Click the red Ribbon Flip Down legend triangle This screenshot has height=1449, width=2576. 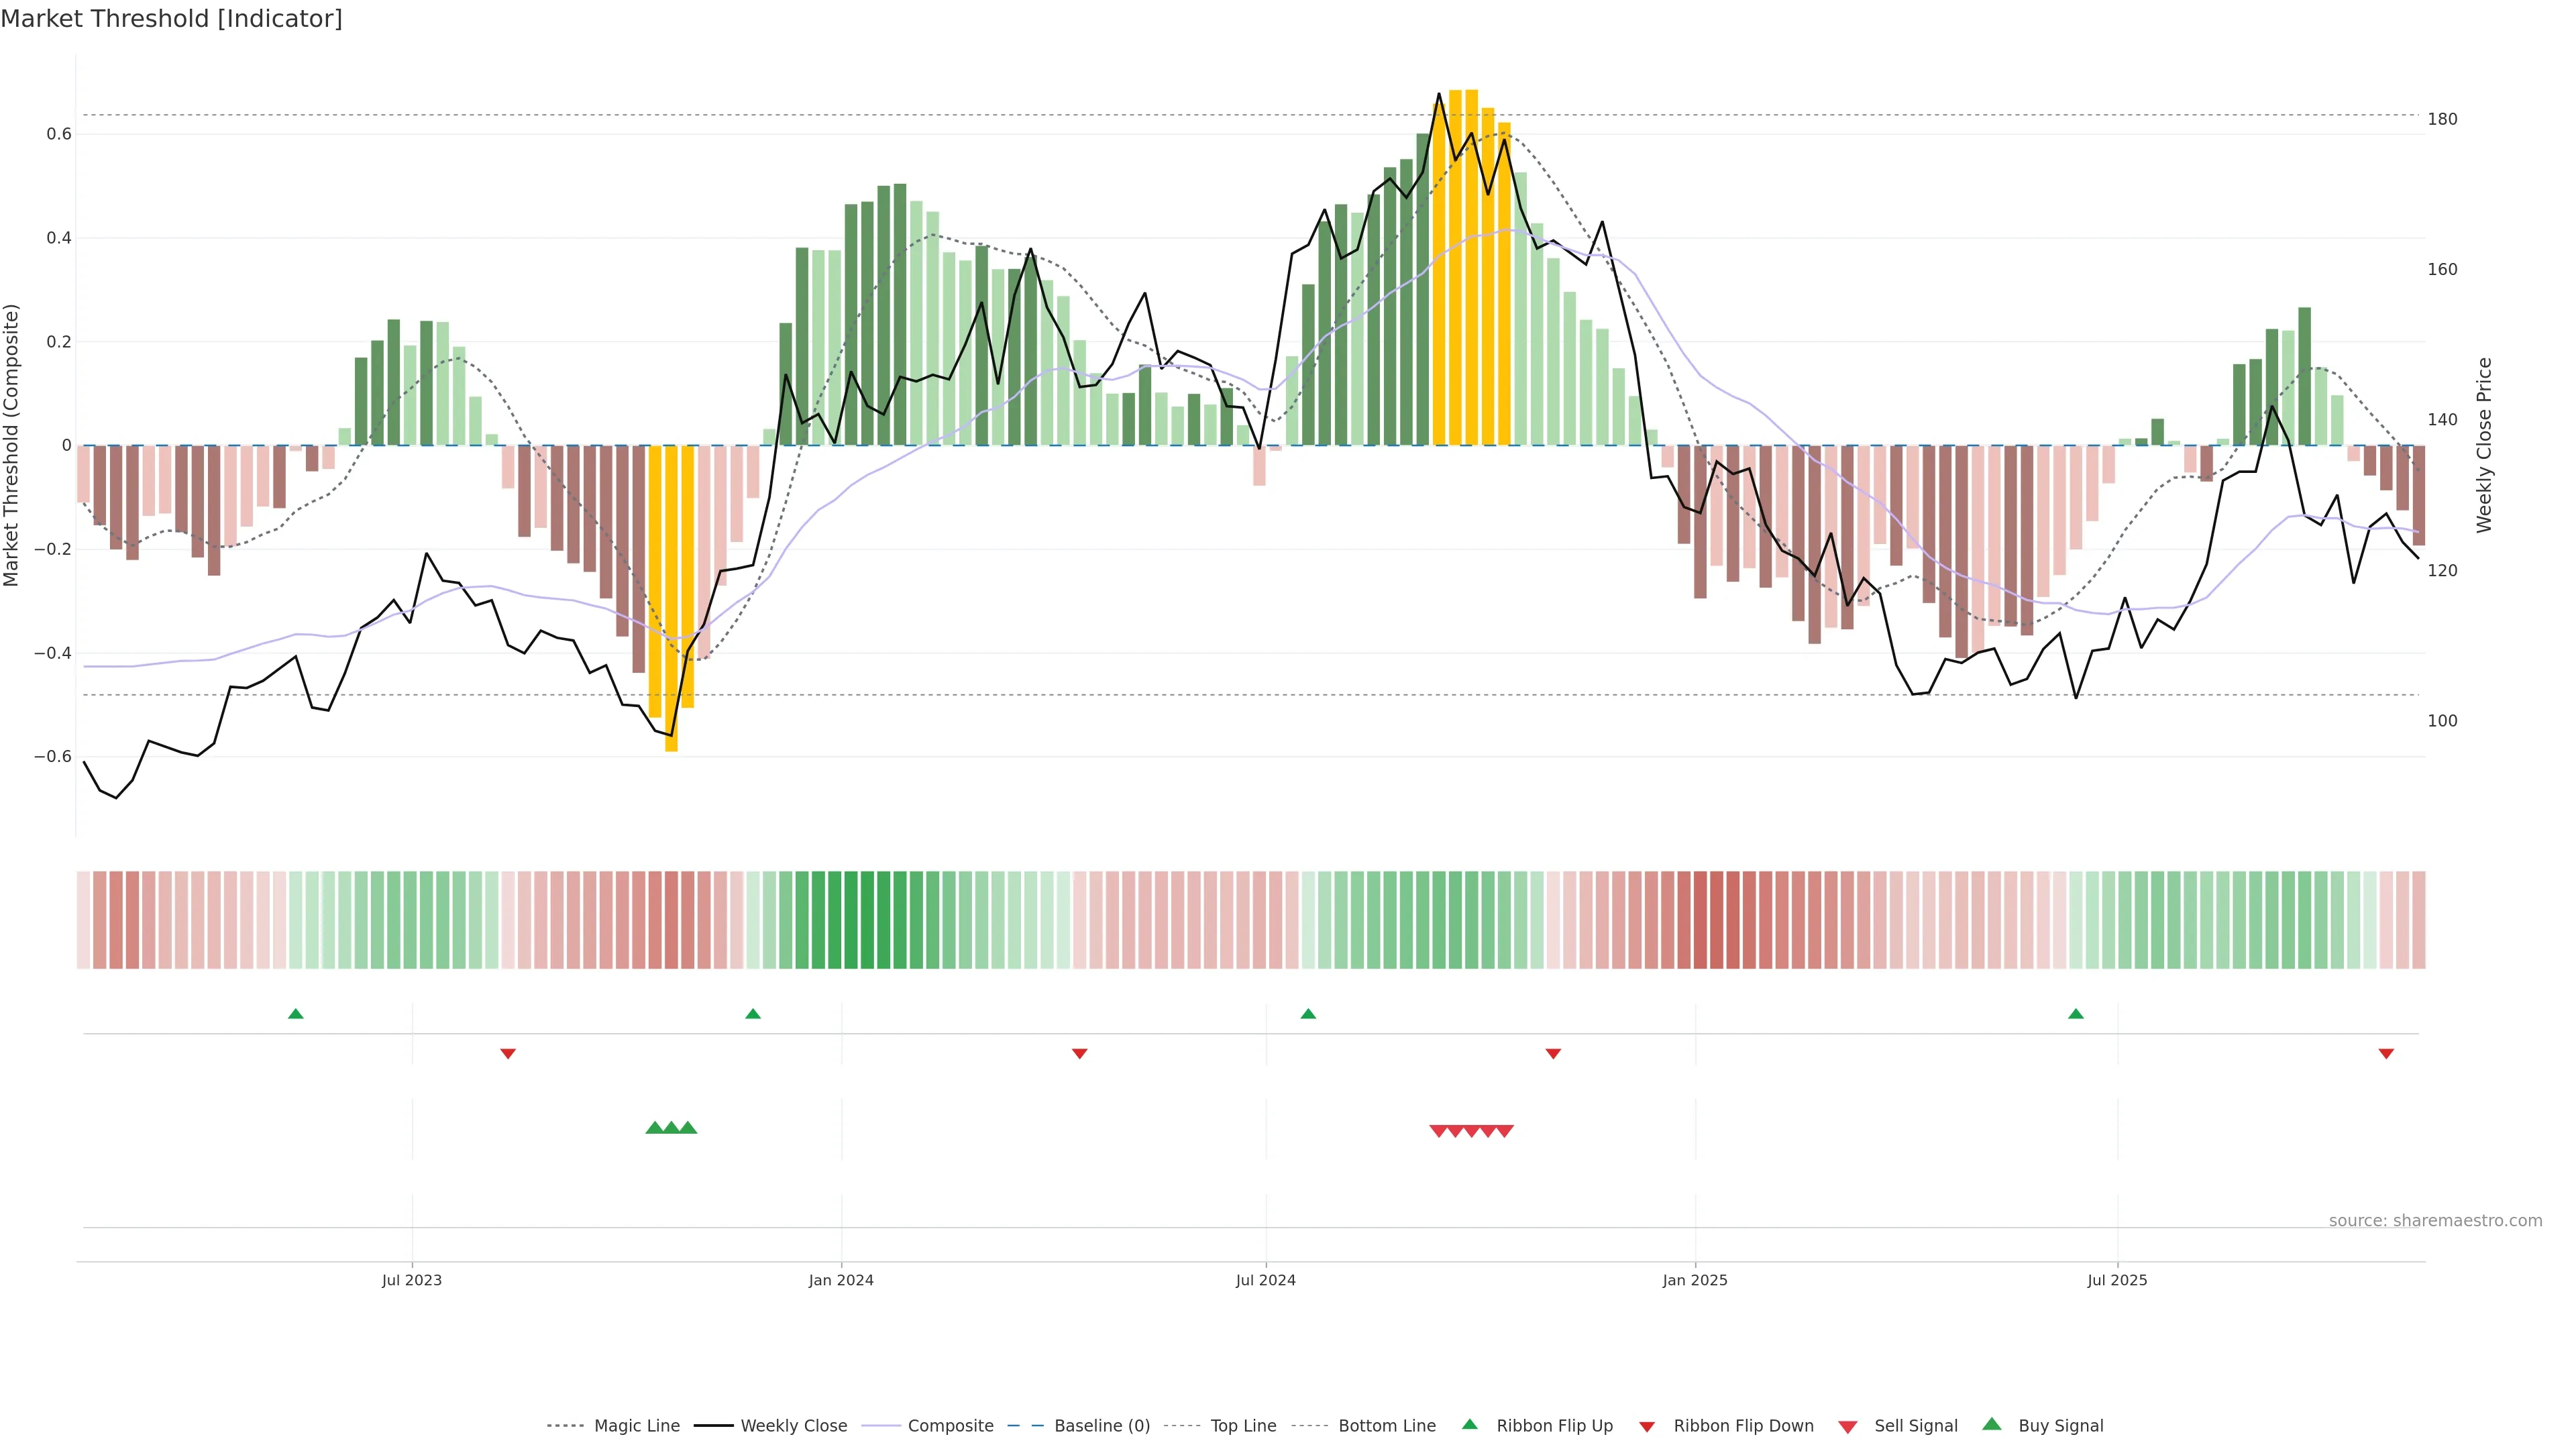click(x=1647, y=1426)
